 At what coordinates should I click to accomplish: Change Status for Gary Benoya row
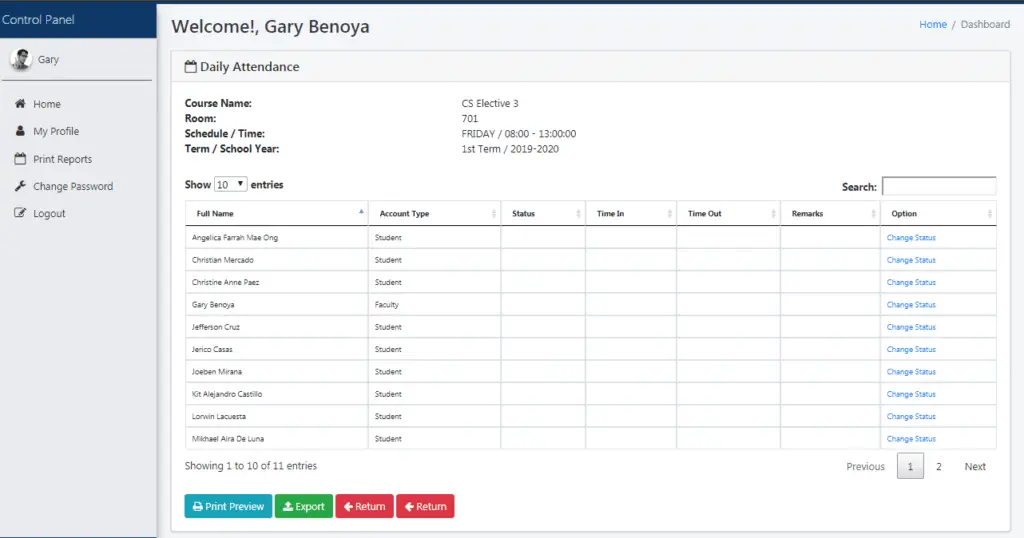[x=911, y=305]
